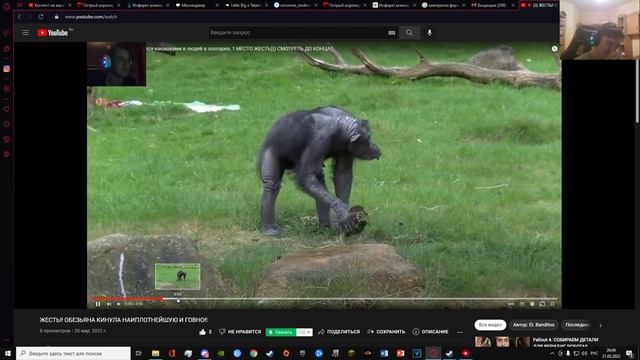Viewport: 640px width, 360px height.
Task: Click ПОДЕЛИТЬСЯ to share the video
Action: click(x=339, y=332)
